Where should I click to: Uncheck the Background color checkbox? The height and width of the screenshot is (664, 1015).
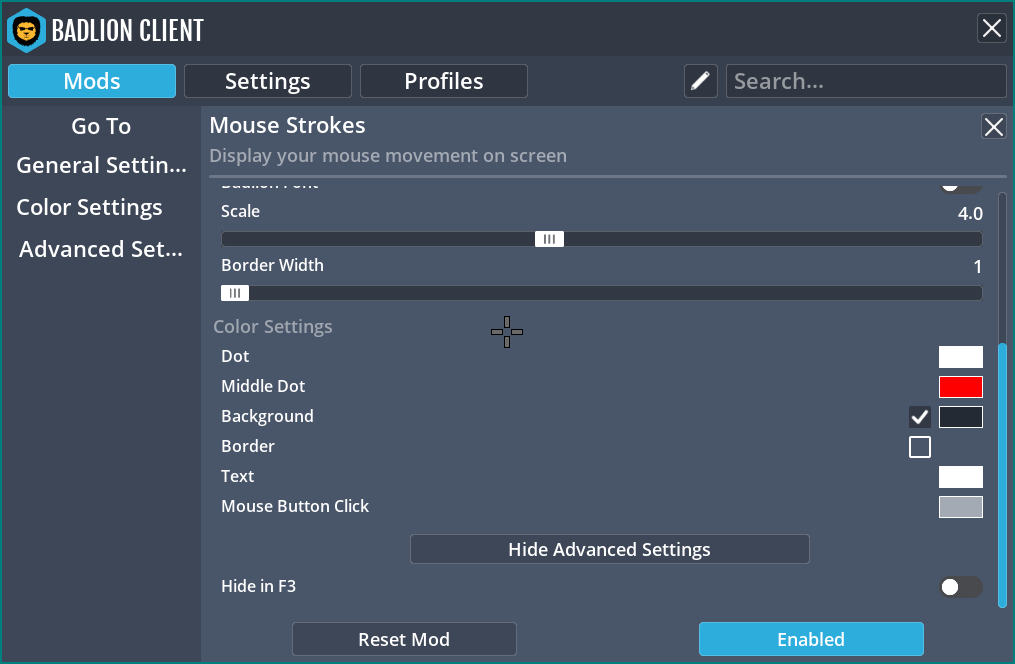point(919,416)
